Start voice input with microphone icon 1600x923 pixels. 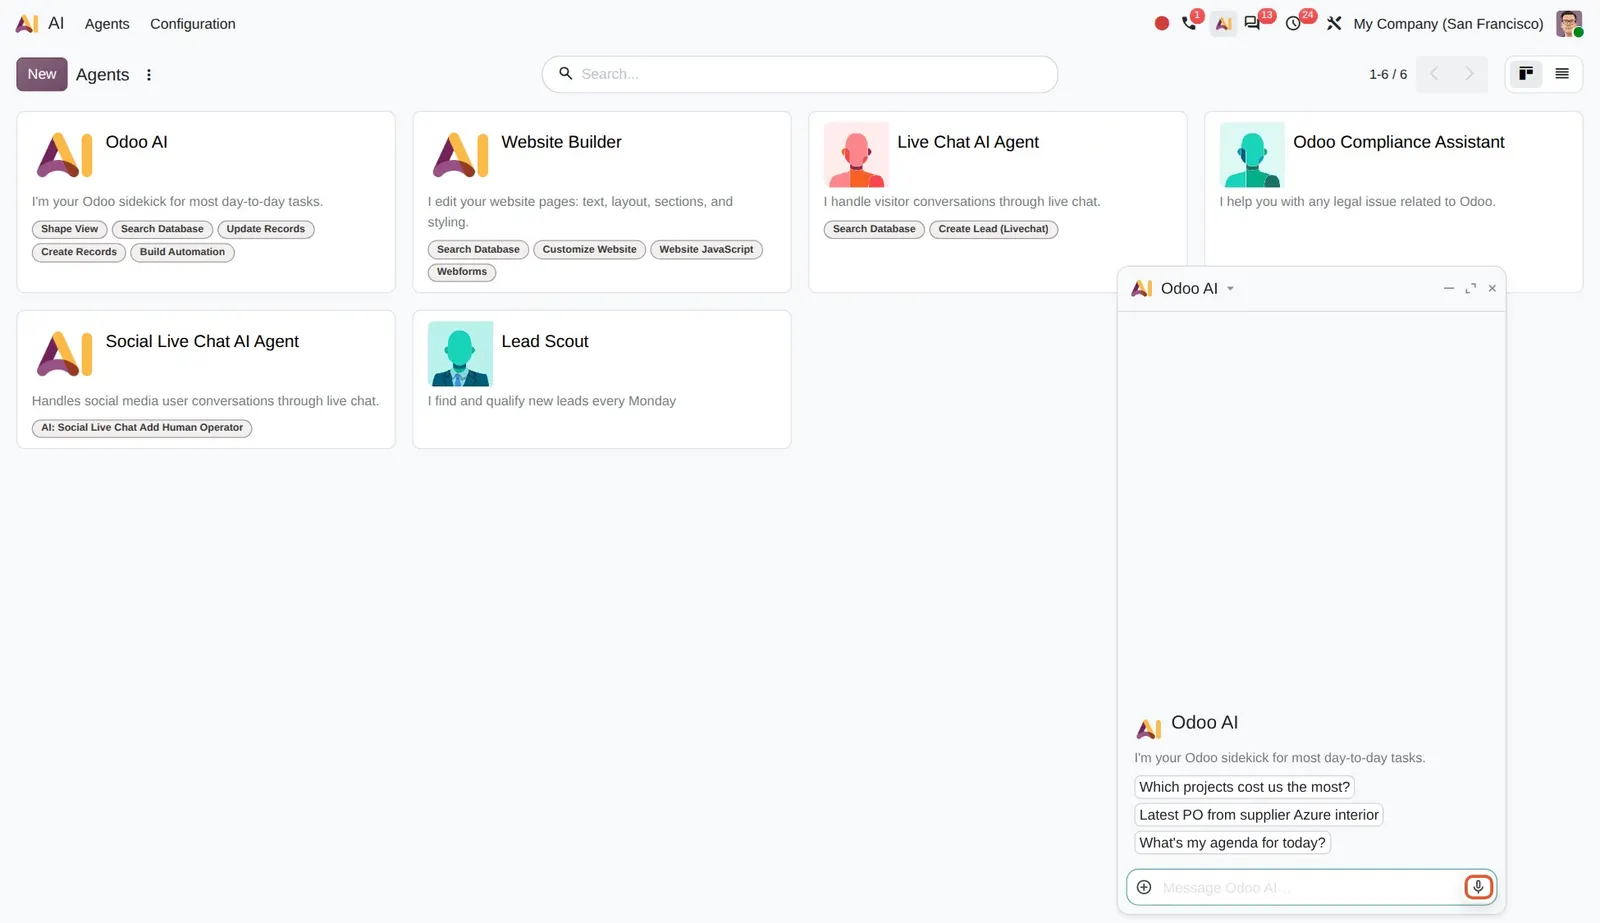[1478, 887]
